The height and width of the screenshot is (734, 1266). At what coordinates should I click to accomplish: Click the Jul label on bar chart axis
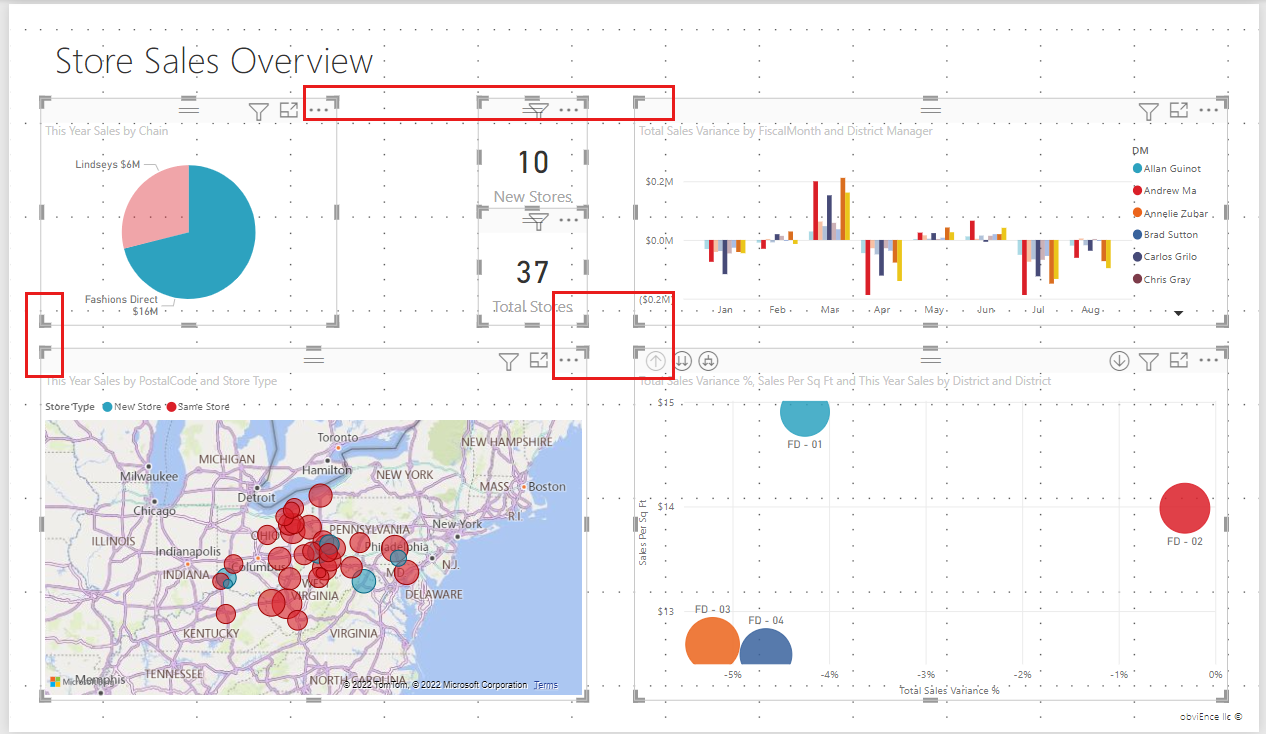[1040, 310]
